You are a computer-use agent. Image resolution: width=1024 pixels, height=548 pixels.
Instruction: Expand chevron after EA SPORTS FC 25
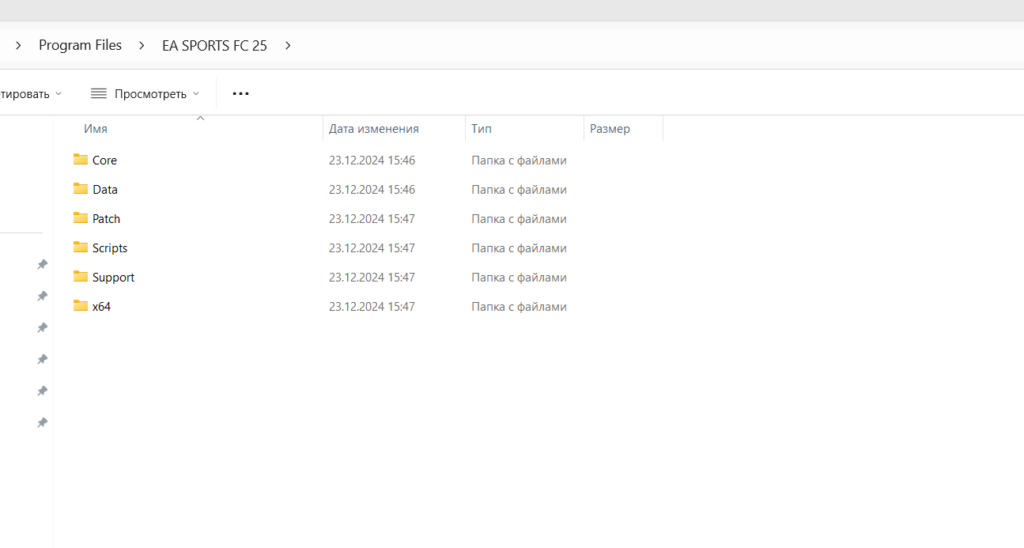click(x=288, y=45)
